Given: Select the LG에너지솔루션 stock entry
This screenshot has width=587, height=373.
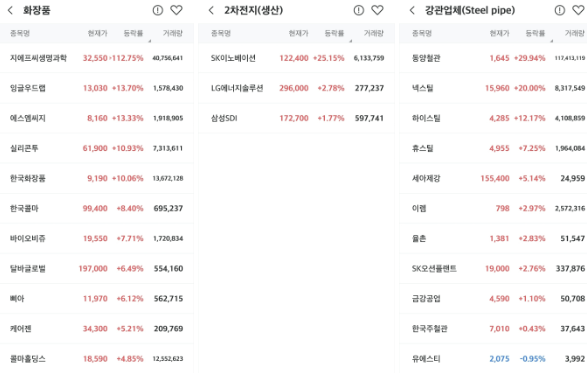Looking at the screenshot, I should (x=296, y=88).
